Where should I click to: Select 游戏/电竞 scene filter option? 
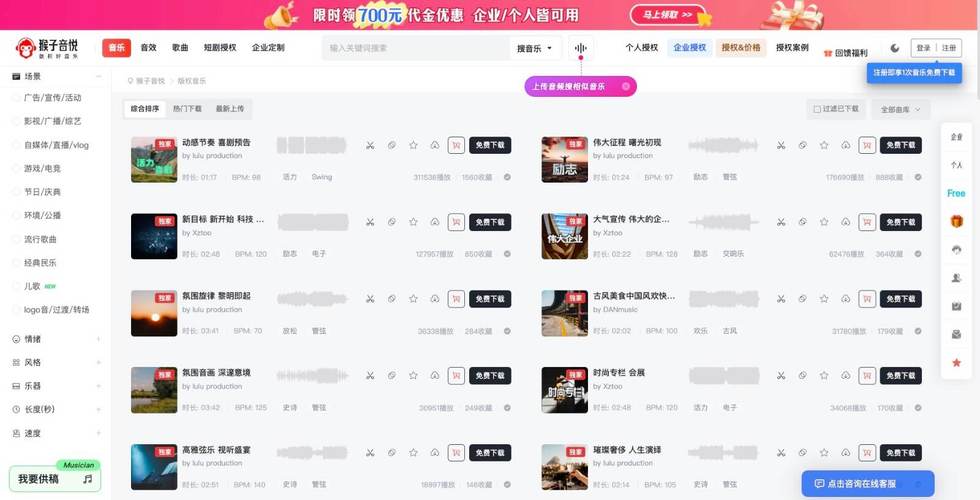point(42,168)
